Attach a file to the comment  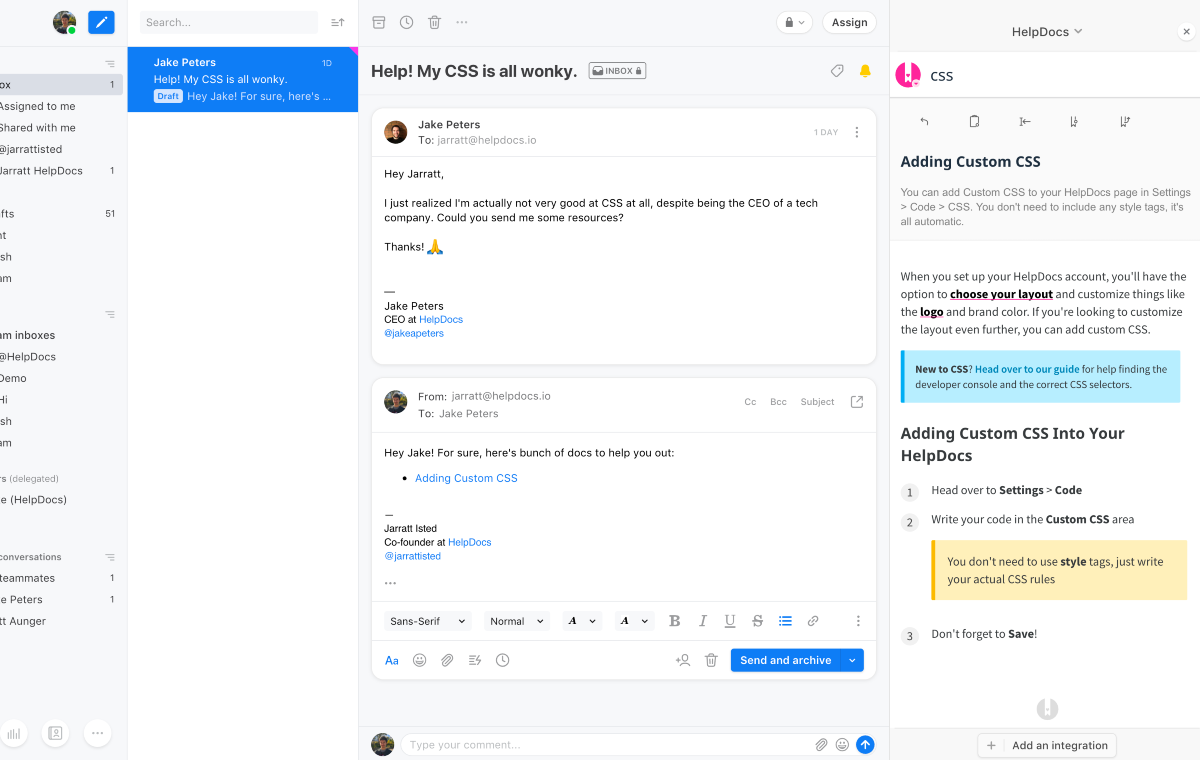pos(821,744)
